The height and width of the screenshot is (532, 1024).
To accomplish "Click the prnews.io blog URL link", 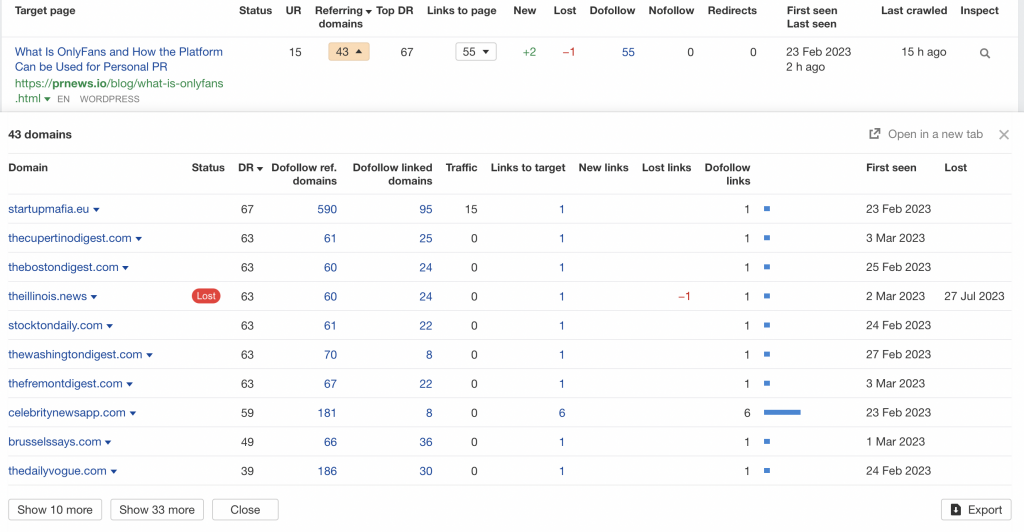I will coord(119,91).
